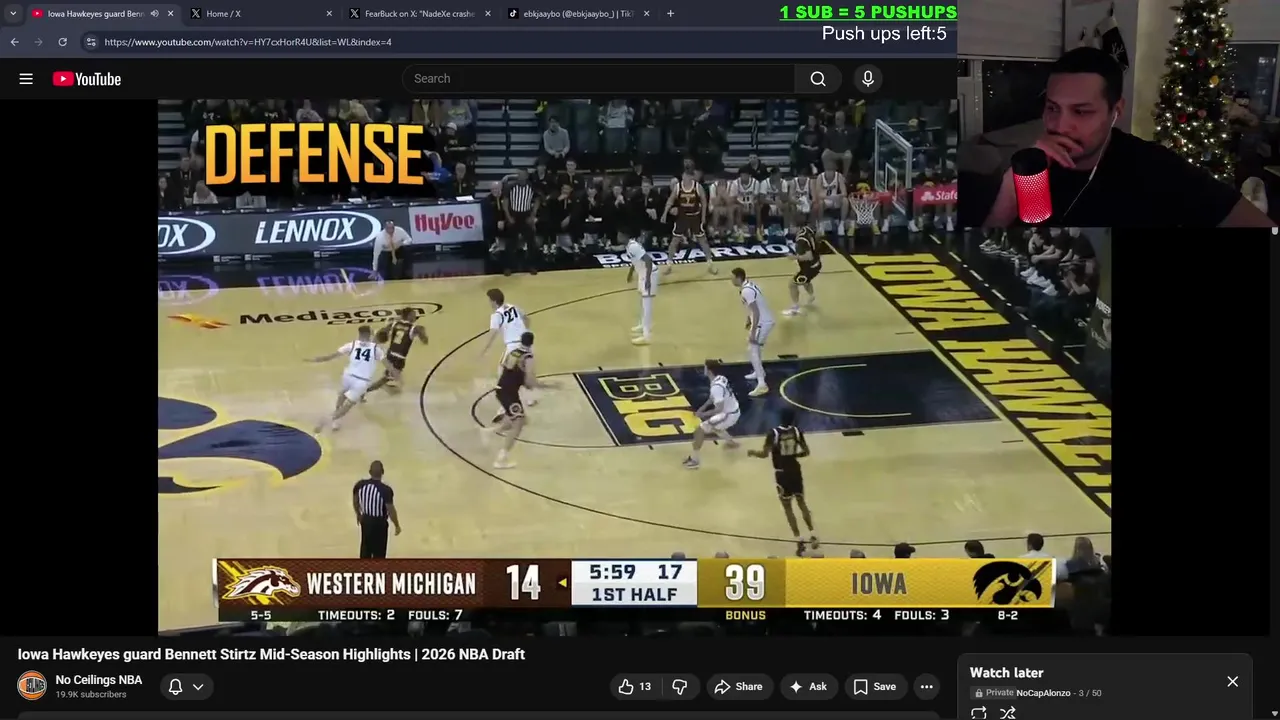Start voice search with the microphone icon
Viewport: 1280px width, 720px height.
click(868, 79)
